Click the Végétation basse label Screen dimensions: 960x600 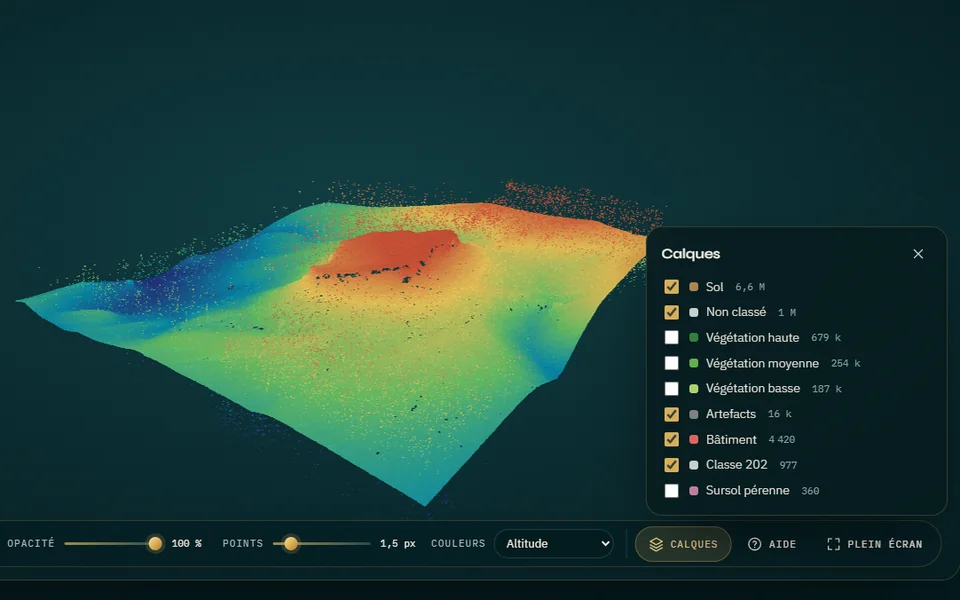click(x=753, y=389)
